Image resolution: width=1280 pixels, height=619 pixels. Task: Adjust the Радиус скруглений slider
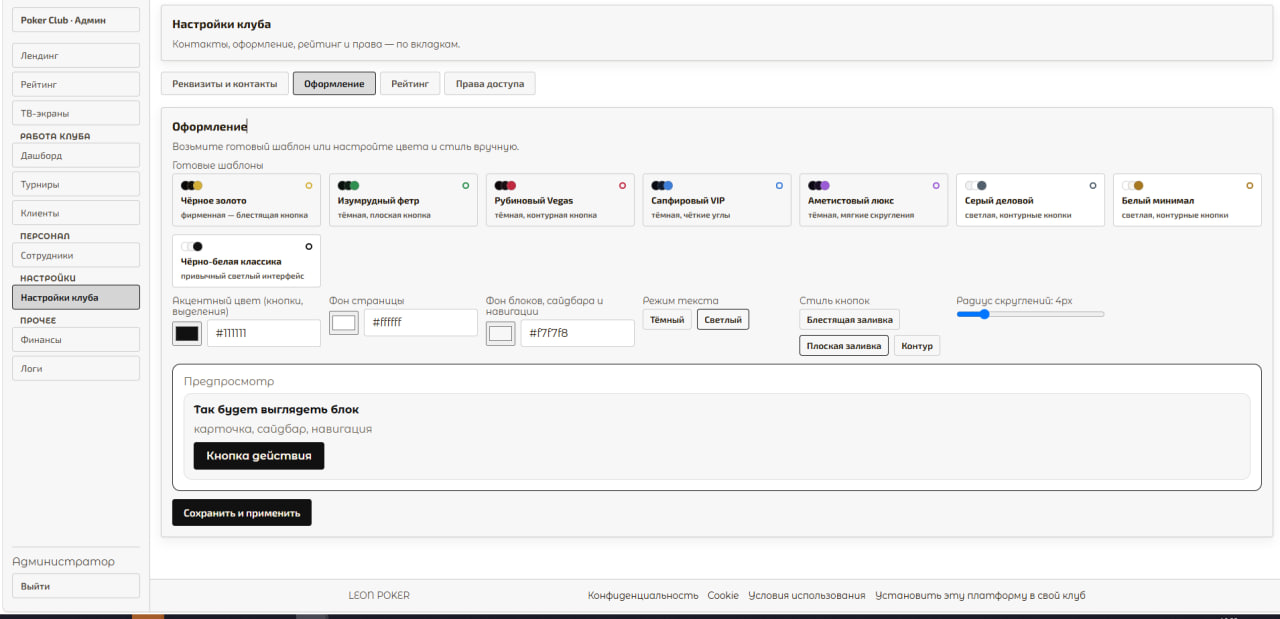coord(1031,314)
